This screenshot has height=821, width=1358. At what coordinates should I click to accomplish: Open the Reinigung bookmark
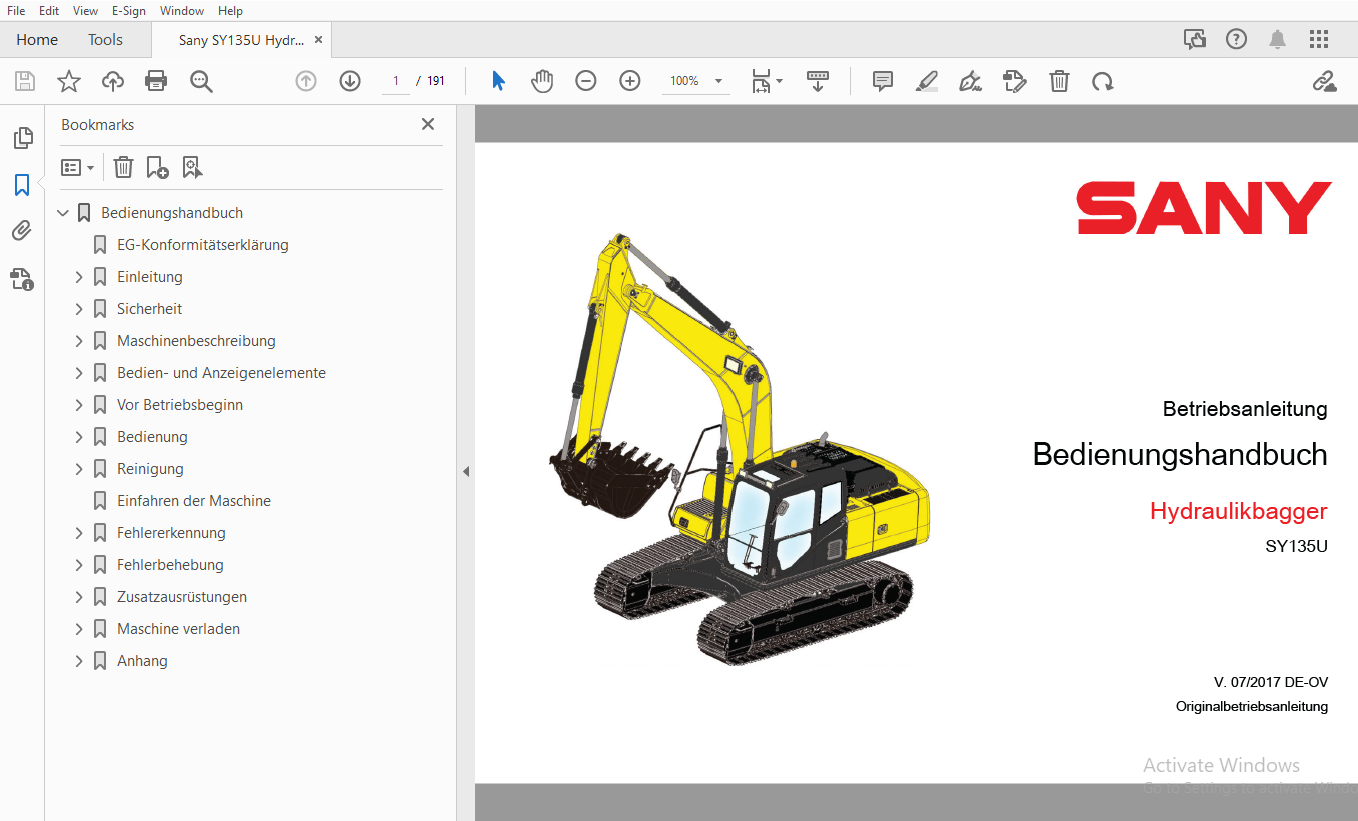150,469
